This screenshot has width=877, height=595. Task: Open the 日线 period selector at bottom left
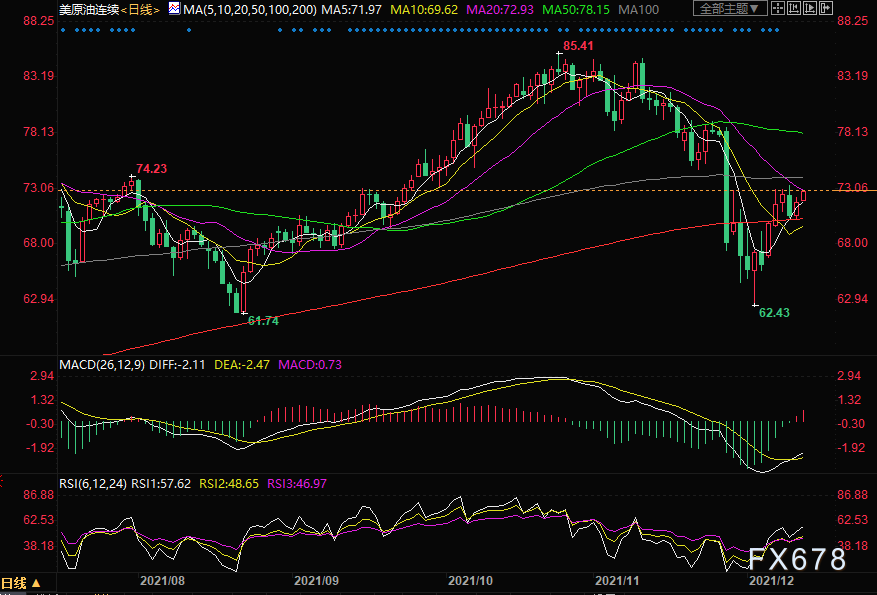(x=15, y=583)
